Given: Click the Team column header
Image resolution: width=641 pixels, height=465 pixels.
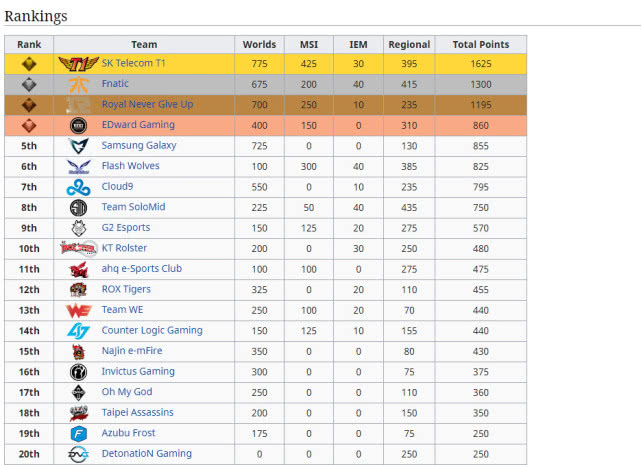Looking at the screenshot, I should 144,45.
